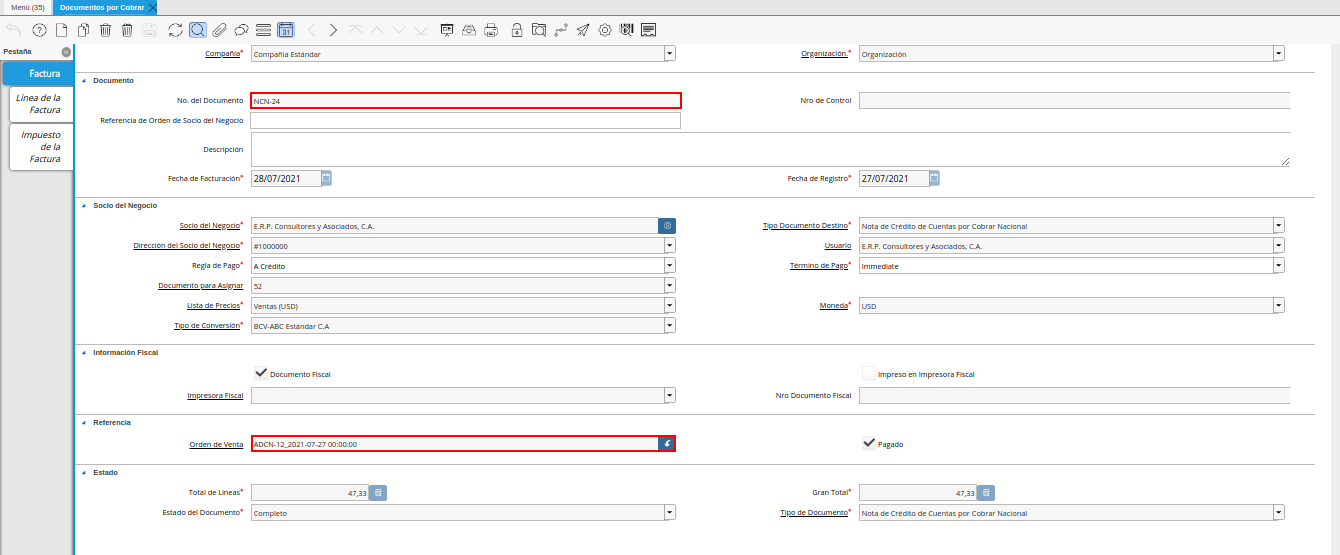
Task: Expand the Moneda dropdown list
Action: [x=1279, y=306]
